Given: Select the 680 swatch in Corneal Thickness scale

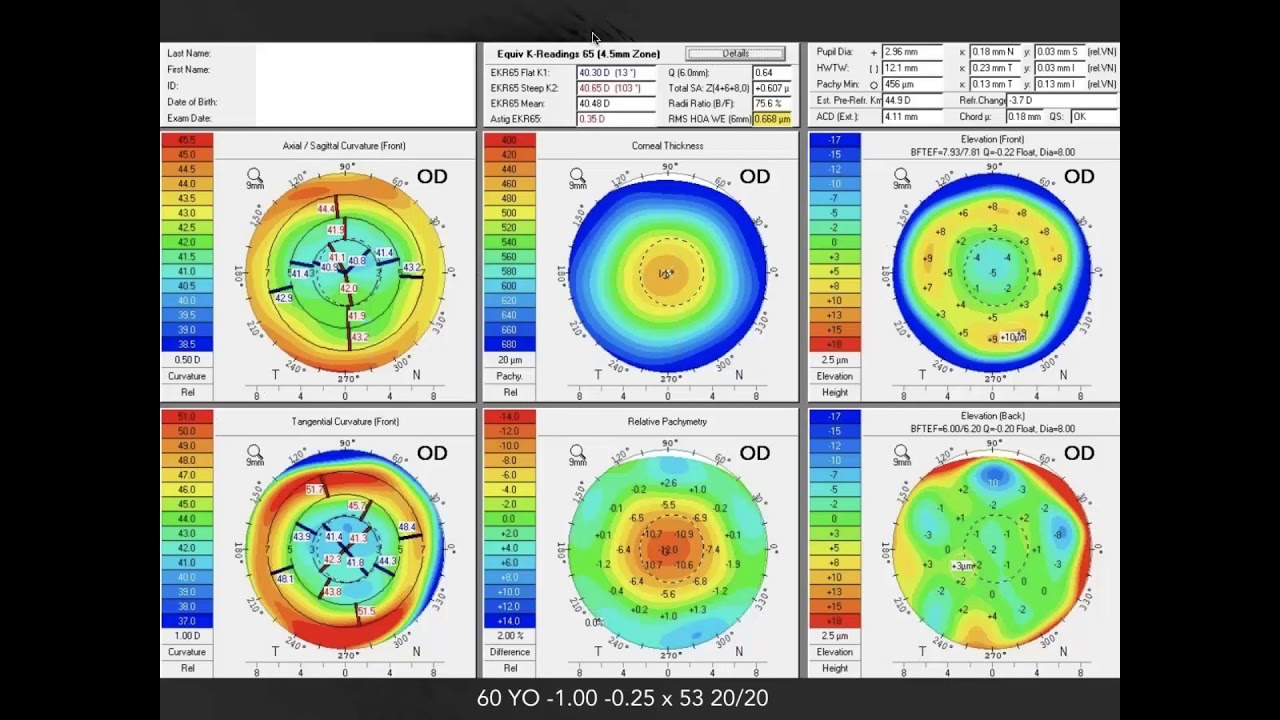Looking at the screenshot, I should (x=510, y=344).
